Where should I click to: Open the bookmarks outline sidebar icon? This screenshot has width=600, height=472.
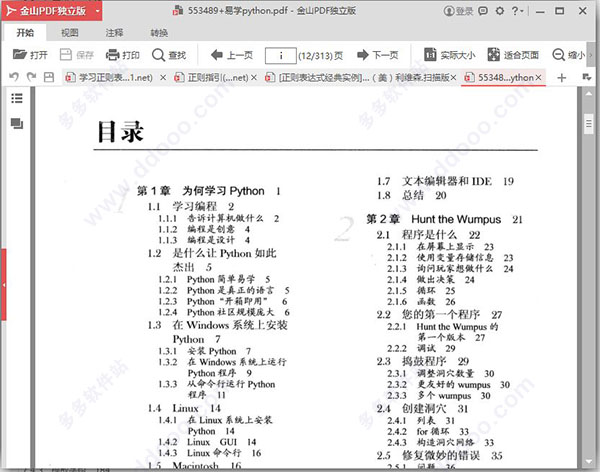(x=17, y=98)
